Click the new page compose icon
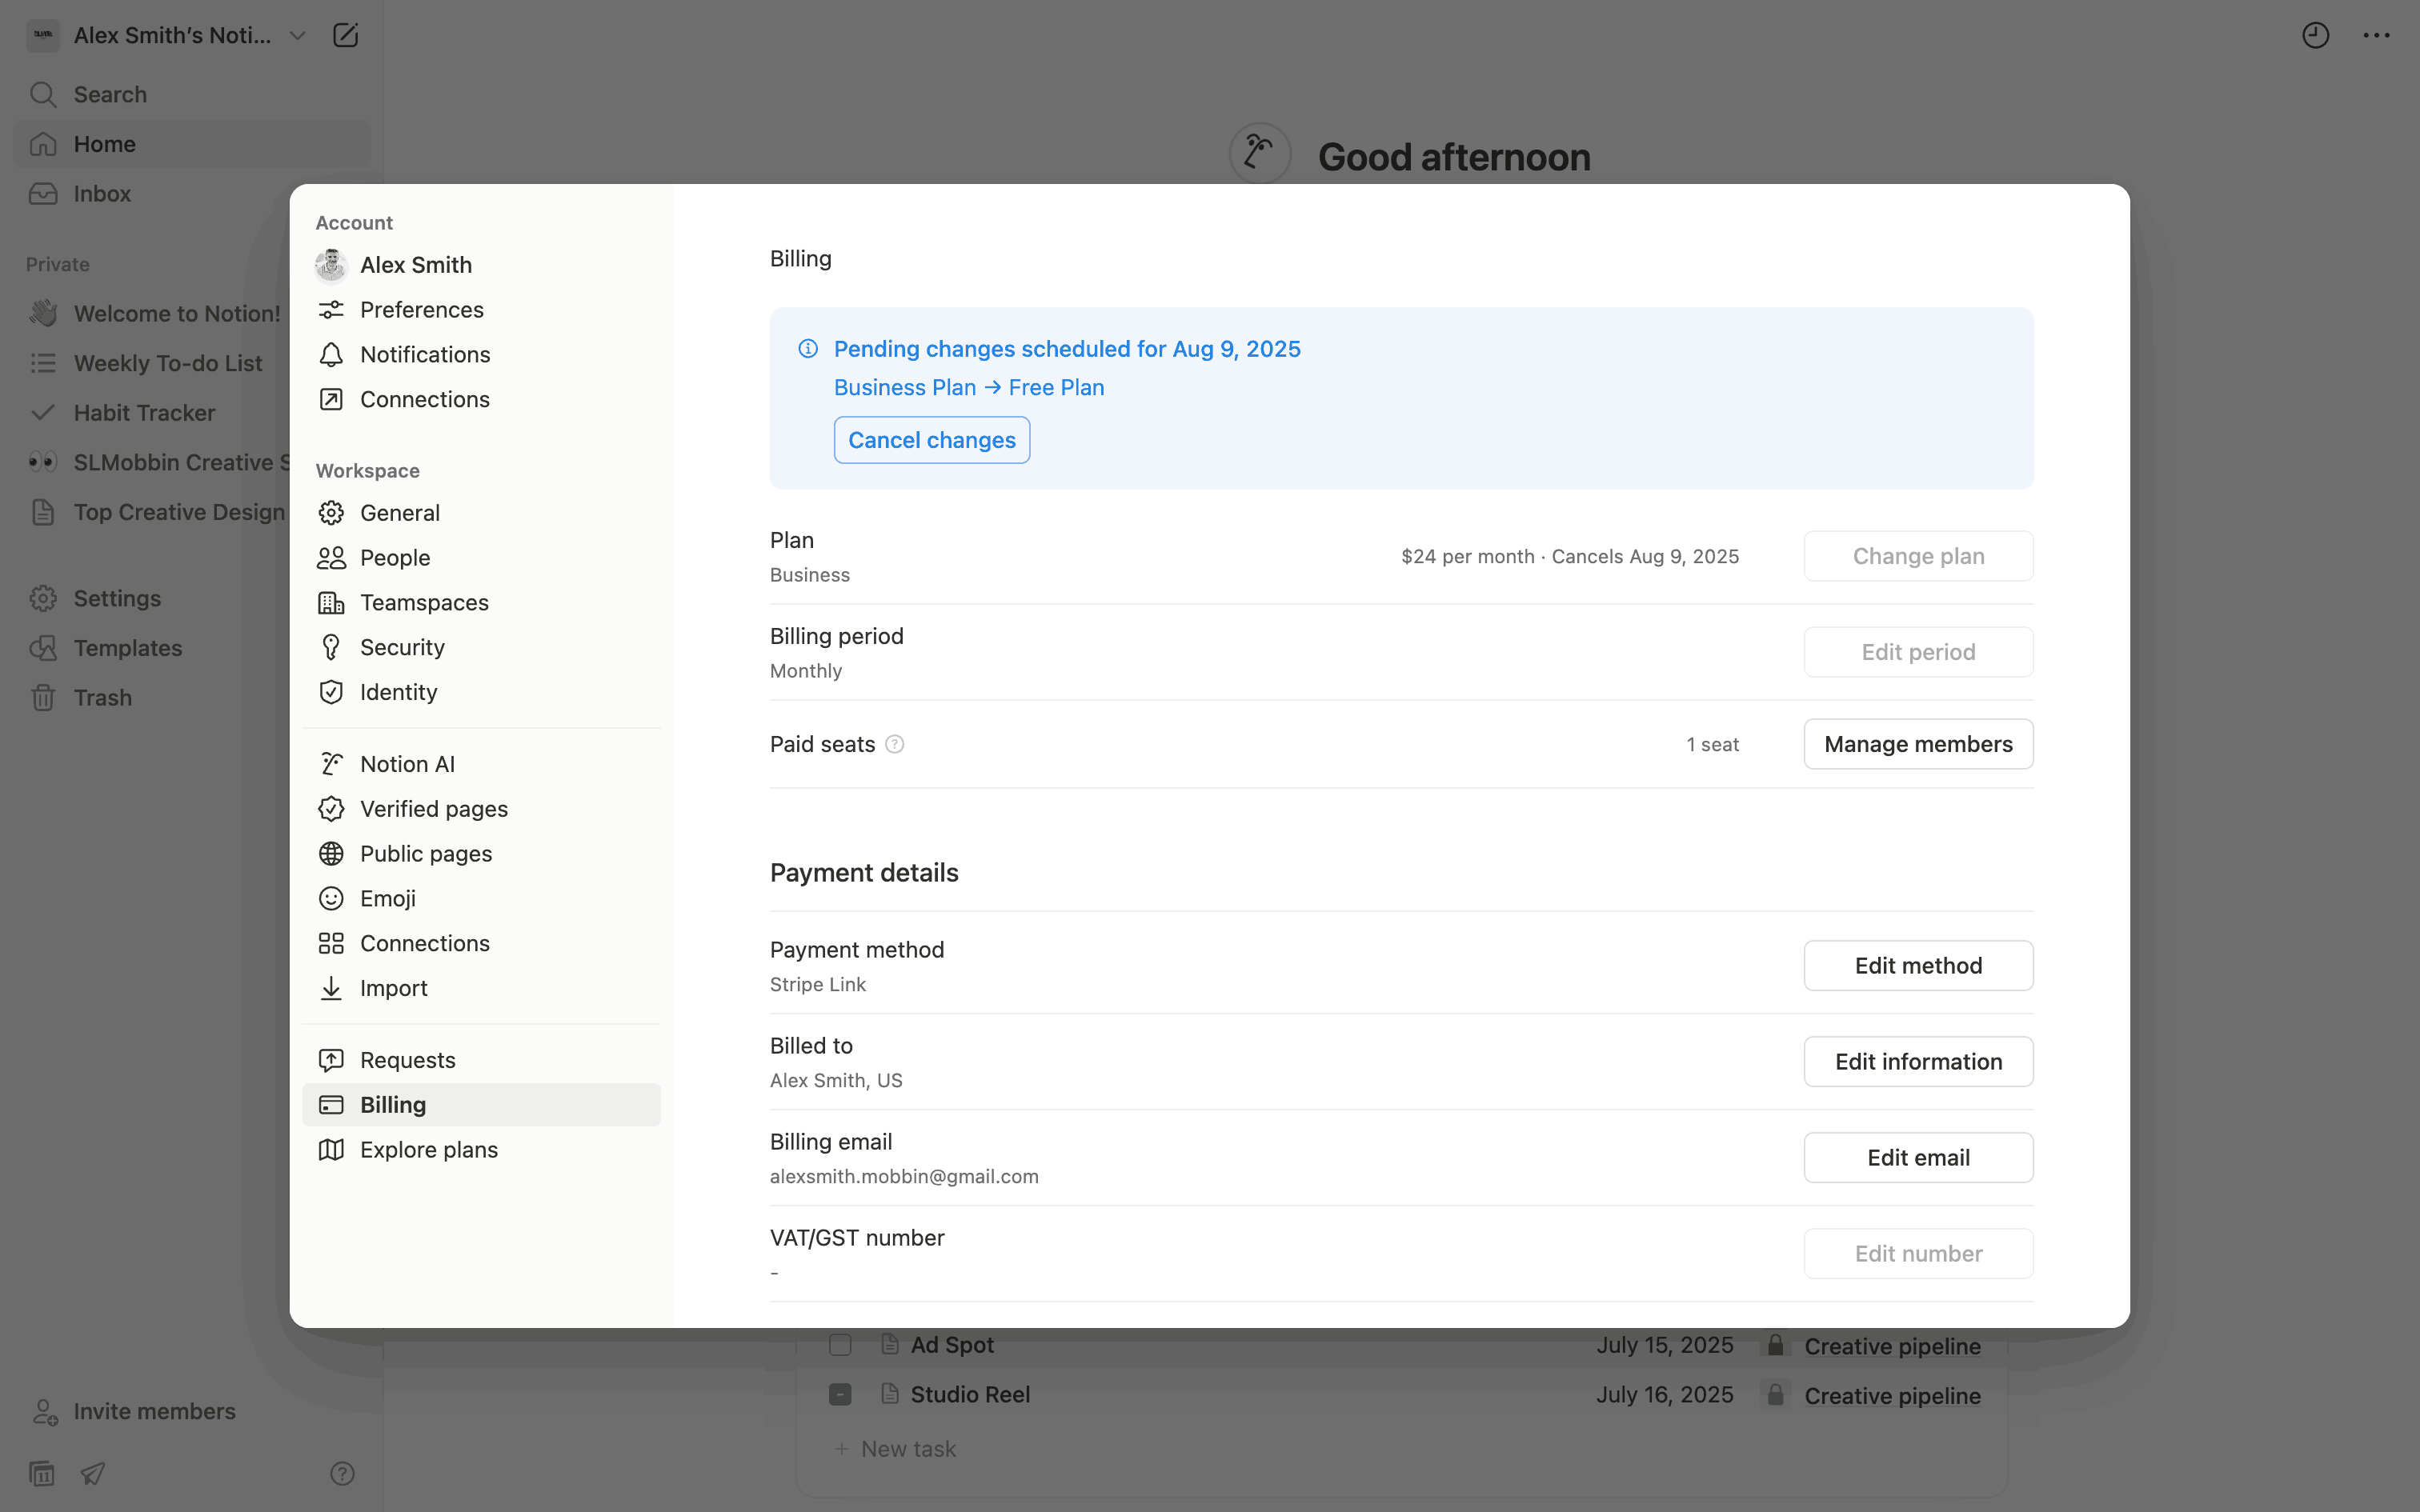The height and width of the screenshot is (1512, 2420). pos(345,35)
